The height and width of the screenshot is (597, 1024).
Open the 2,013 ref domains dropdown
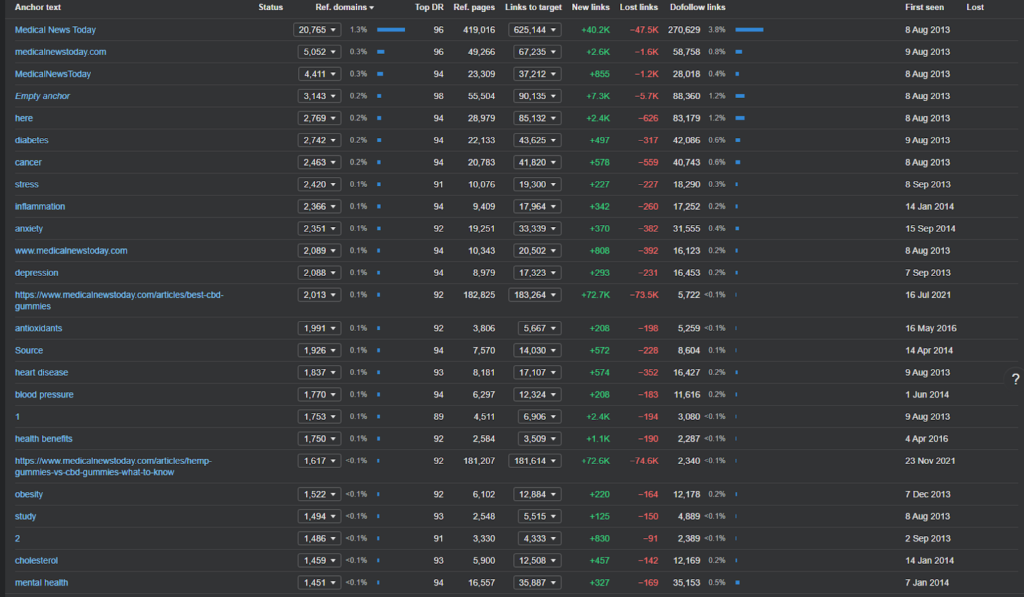tap(319, 295)
